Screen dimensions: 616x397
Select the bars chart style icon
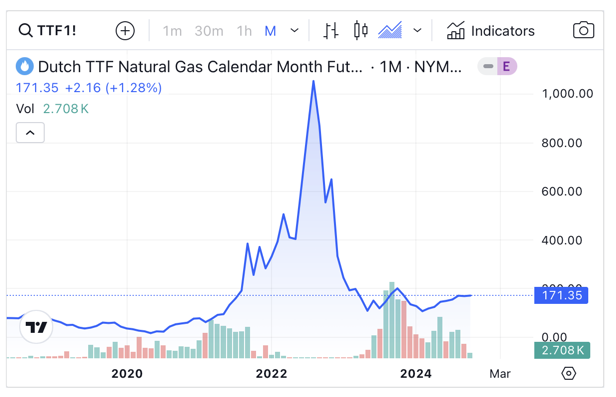tap(331, 31)
